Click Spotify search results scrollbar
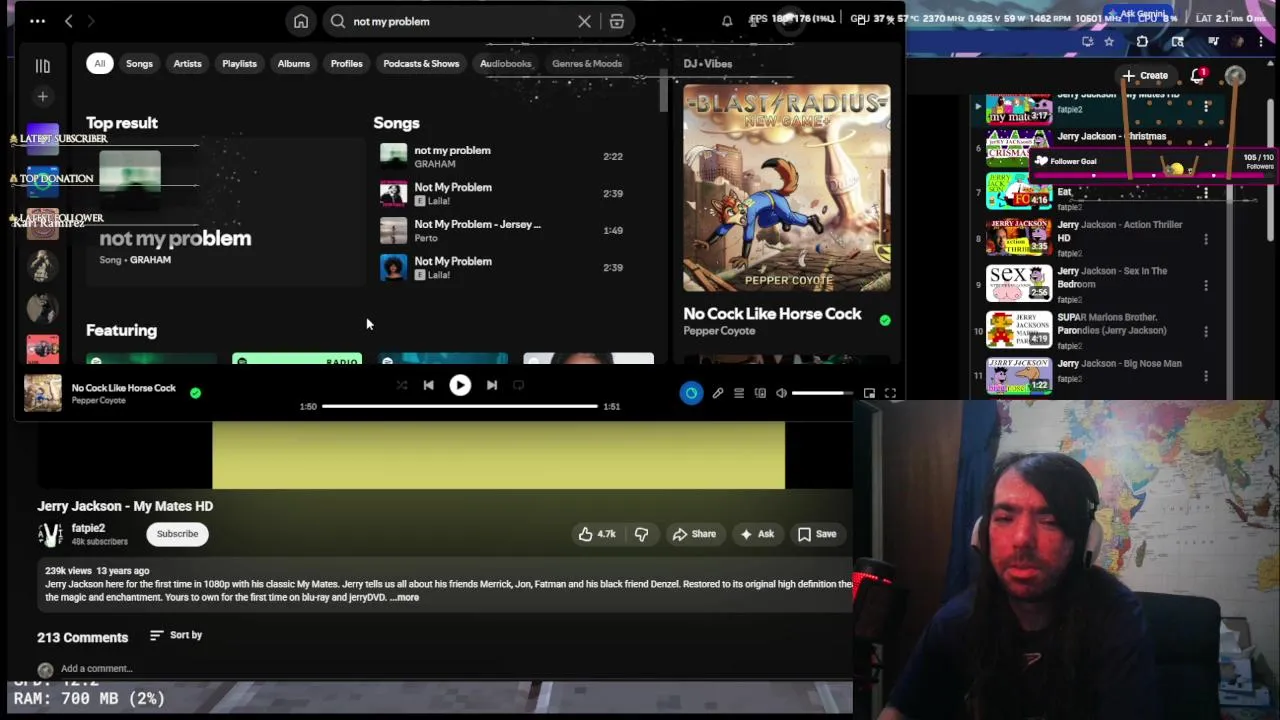The width and height of the screenshot is (1280, 720). [x=663, y=90]
